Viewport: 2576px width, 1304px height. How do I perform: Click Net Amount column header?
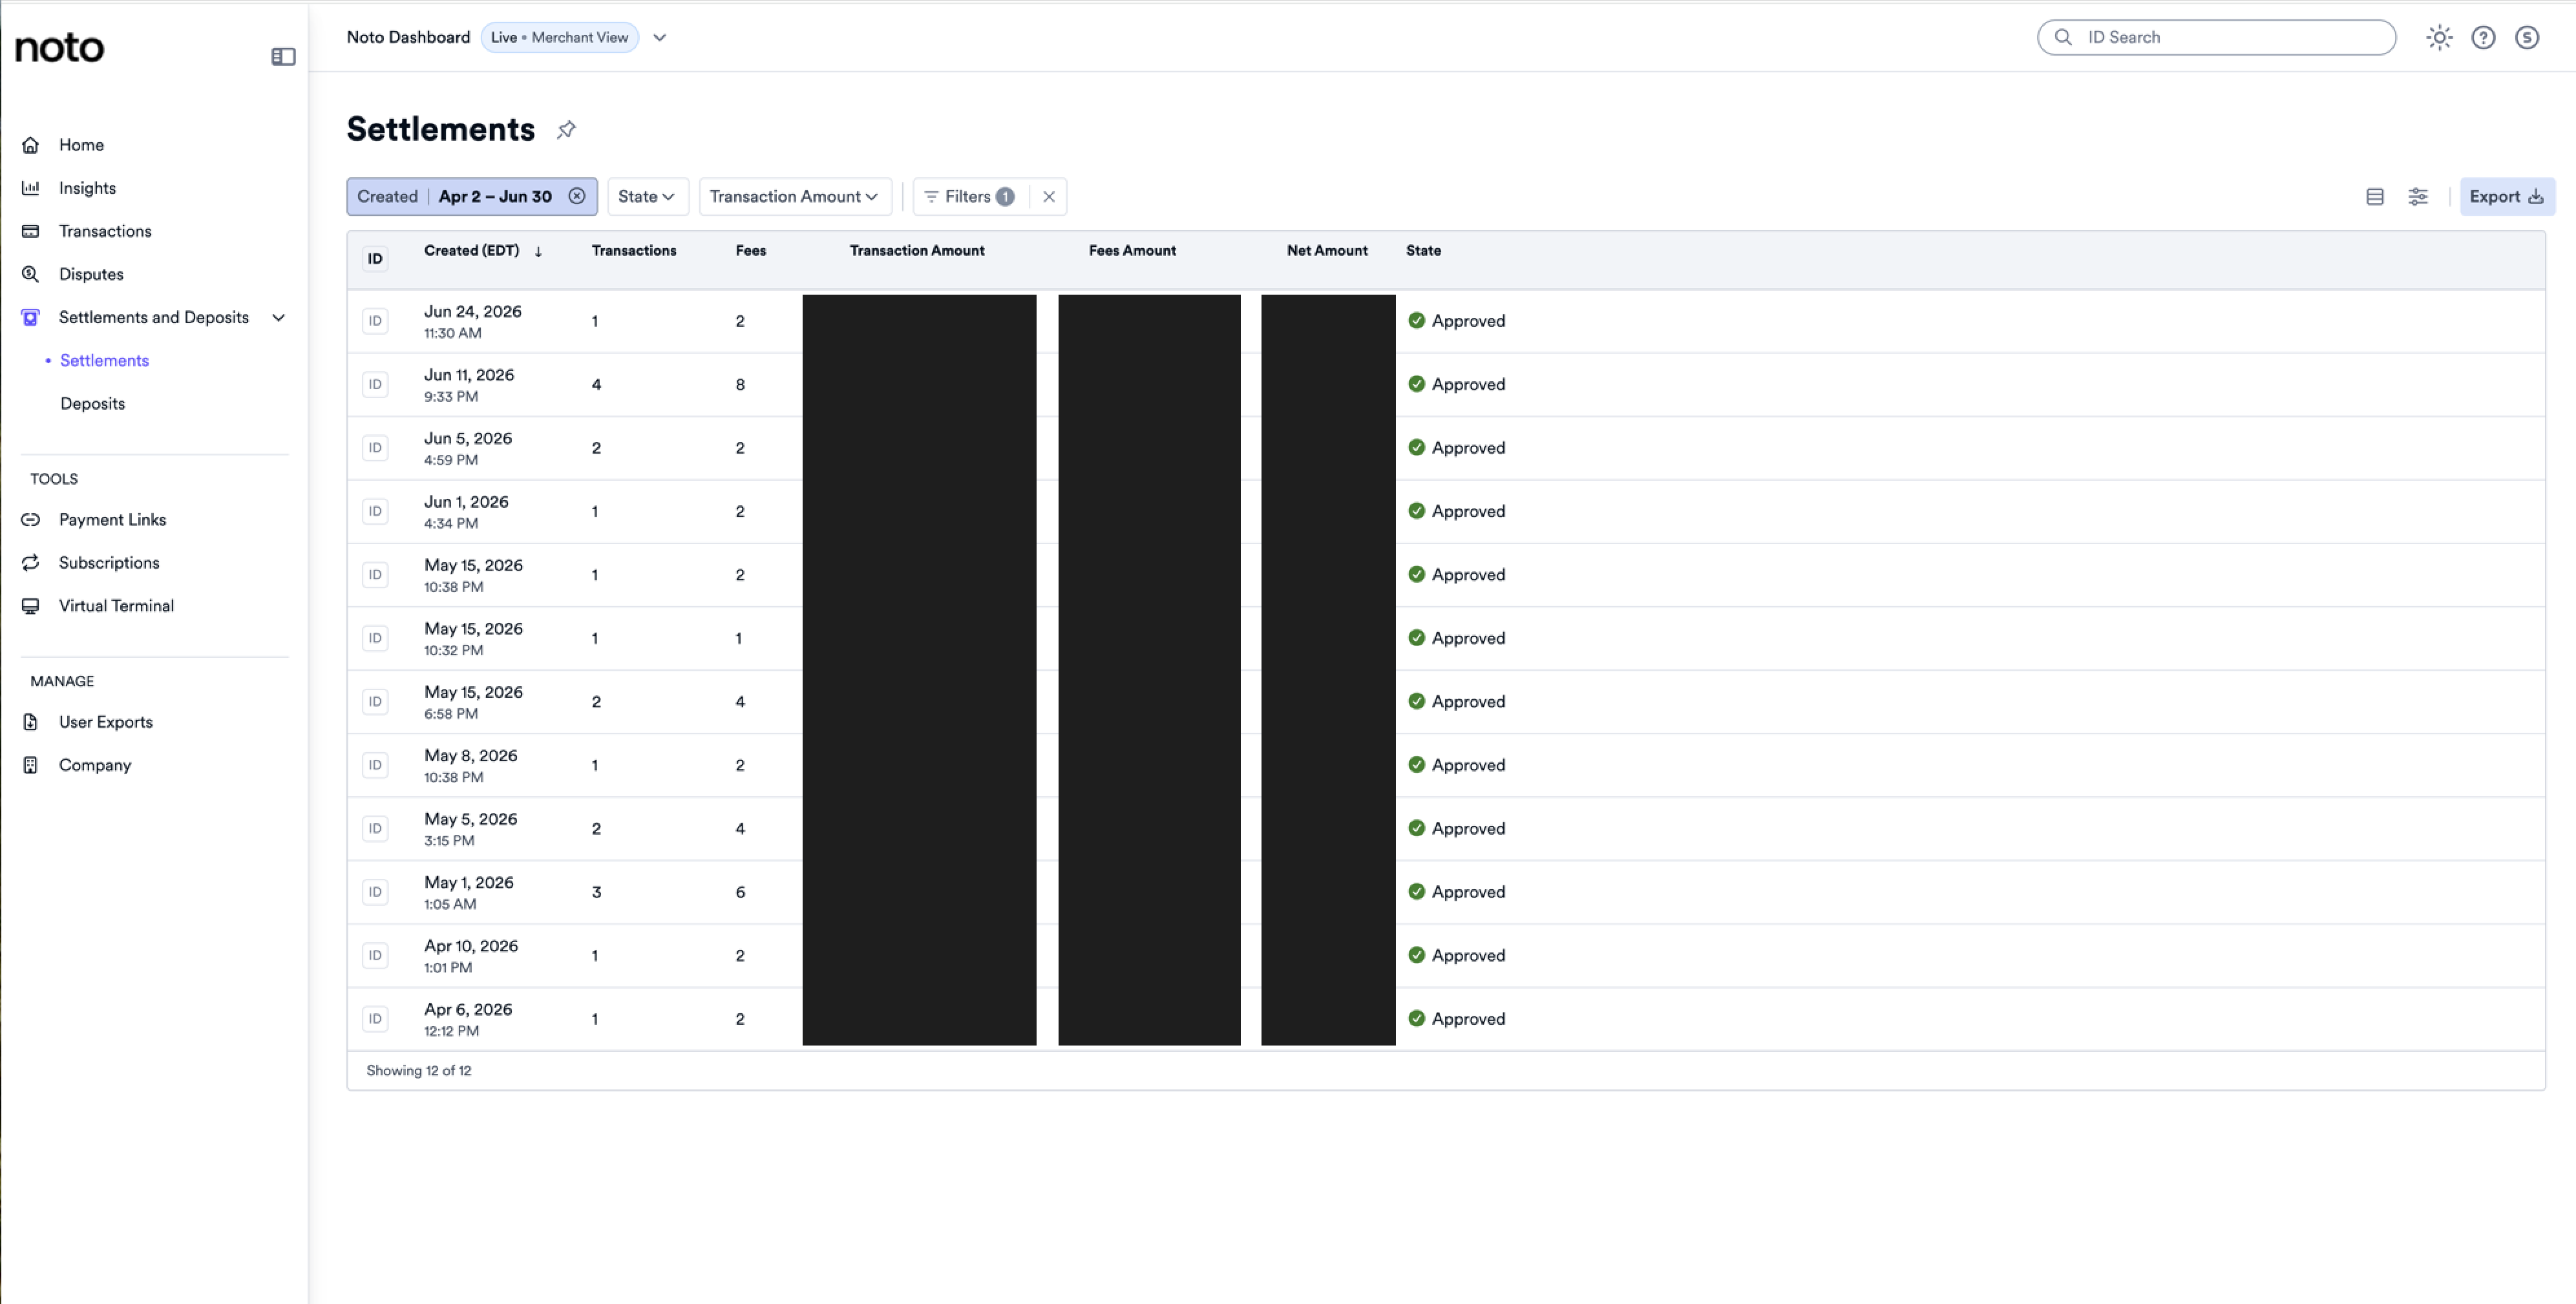pos(1327,250)
